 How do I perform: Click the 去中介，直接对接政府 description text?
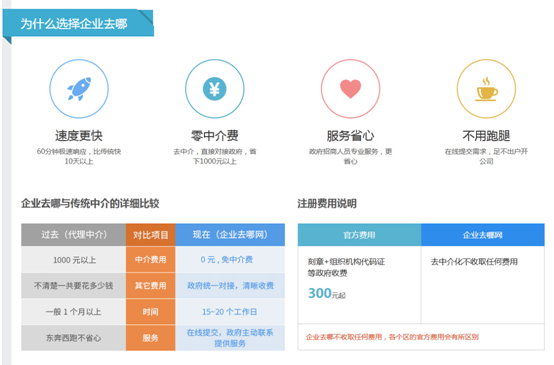click(x=214, y=156)
